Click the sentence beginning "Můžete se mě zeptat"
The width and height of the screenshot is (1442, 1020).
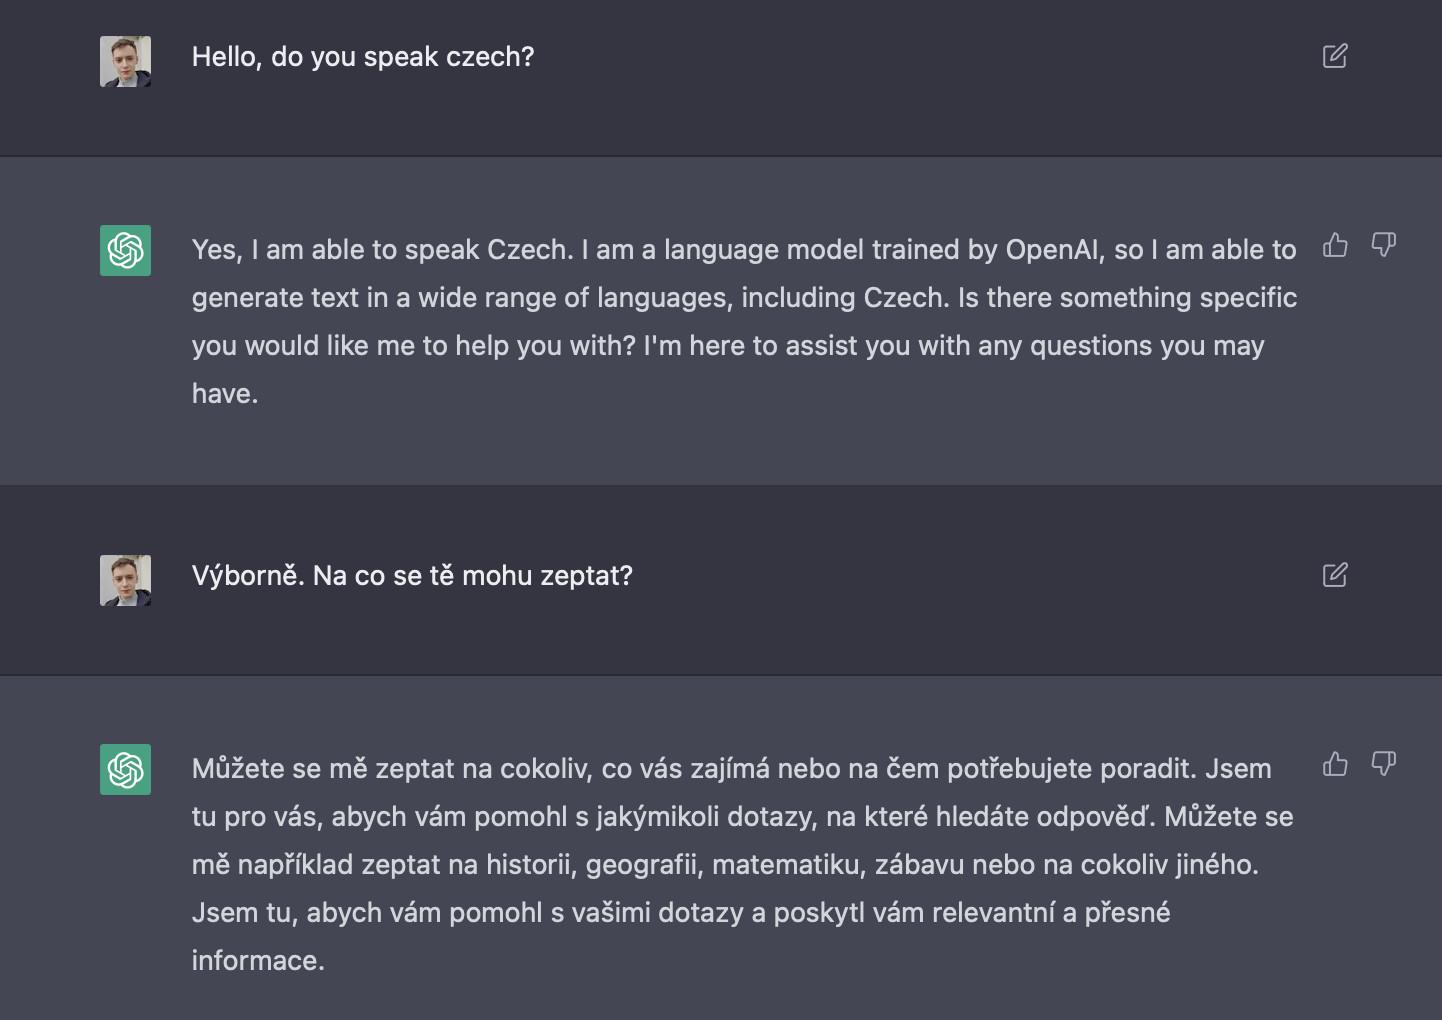click(694, 769)
